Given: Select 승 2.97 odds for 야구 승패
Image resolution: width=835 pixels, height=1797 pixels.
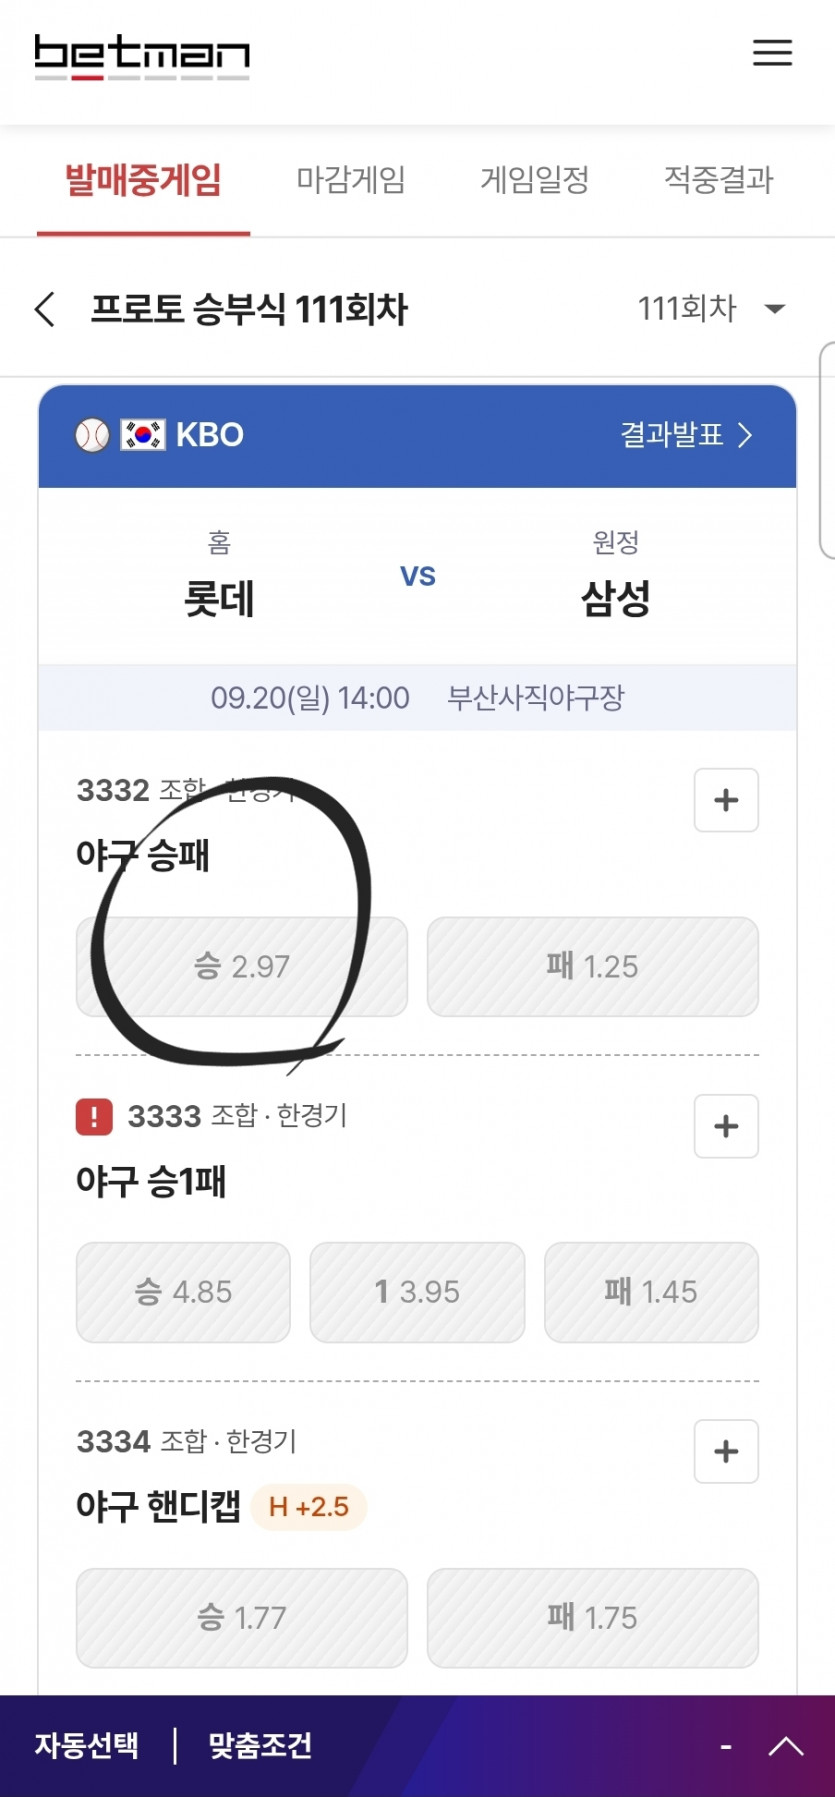Looking at the screenshot, I should 242,967.
